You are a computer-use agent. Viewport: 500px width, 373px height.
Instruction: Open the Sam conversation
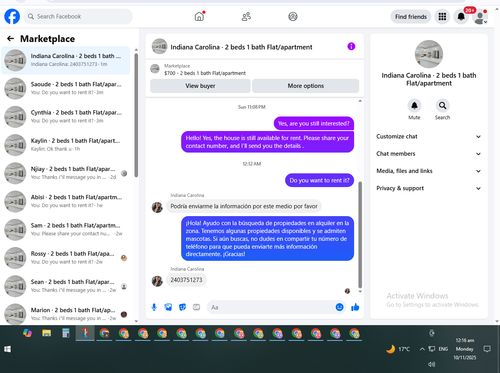pyautogui.click(x=66, y=229)
